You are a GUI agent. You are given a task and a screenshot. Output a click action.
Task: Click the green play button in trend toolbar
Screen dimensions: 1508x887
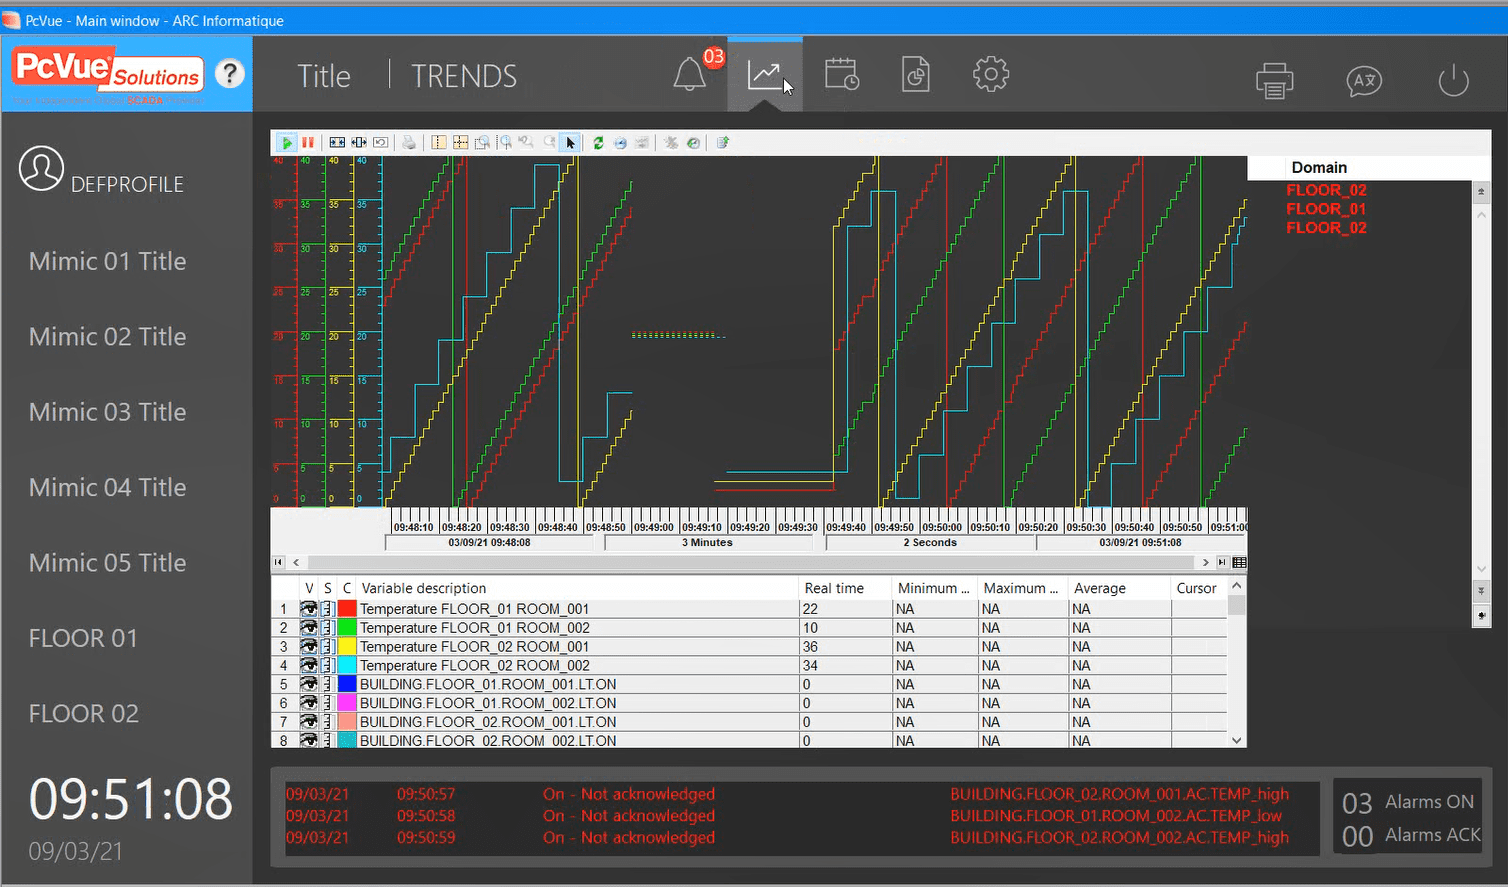(x=286, y=143)
